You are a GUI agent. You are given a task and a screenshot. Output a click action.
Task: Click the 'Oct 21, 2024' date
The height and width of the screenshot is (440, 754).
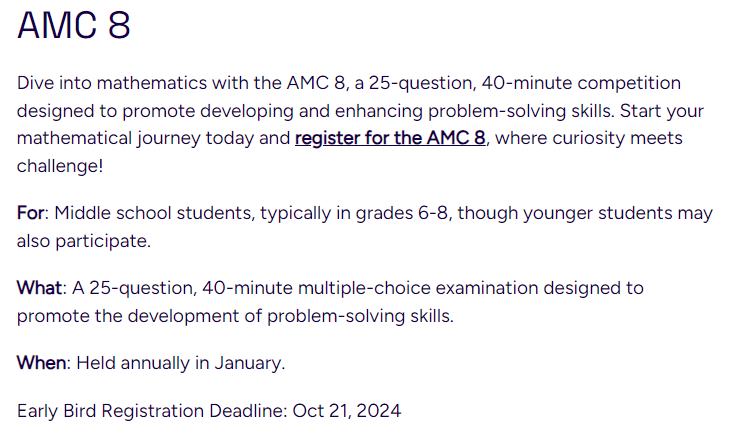pyautogui.click(x=347, y=411)
